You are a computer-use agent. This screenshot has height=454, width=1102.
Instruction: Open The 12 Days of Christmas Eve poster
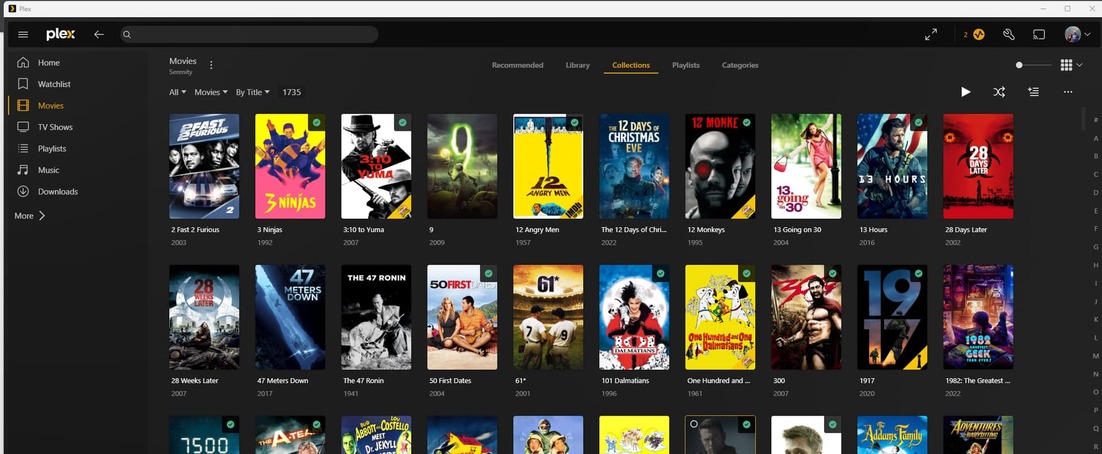[x=634, y=167]
